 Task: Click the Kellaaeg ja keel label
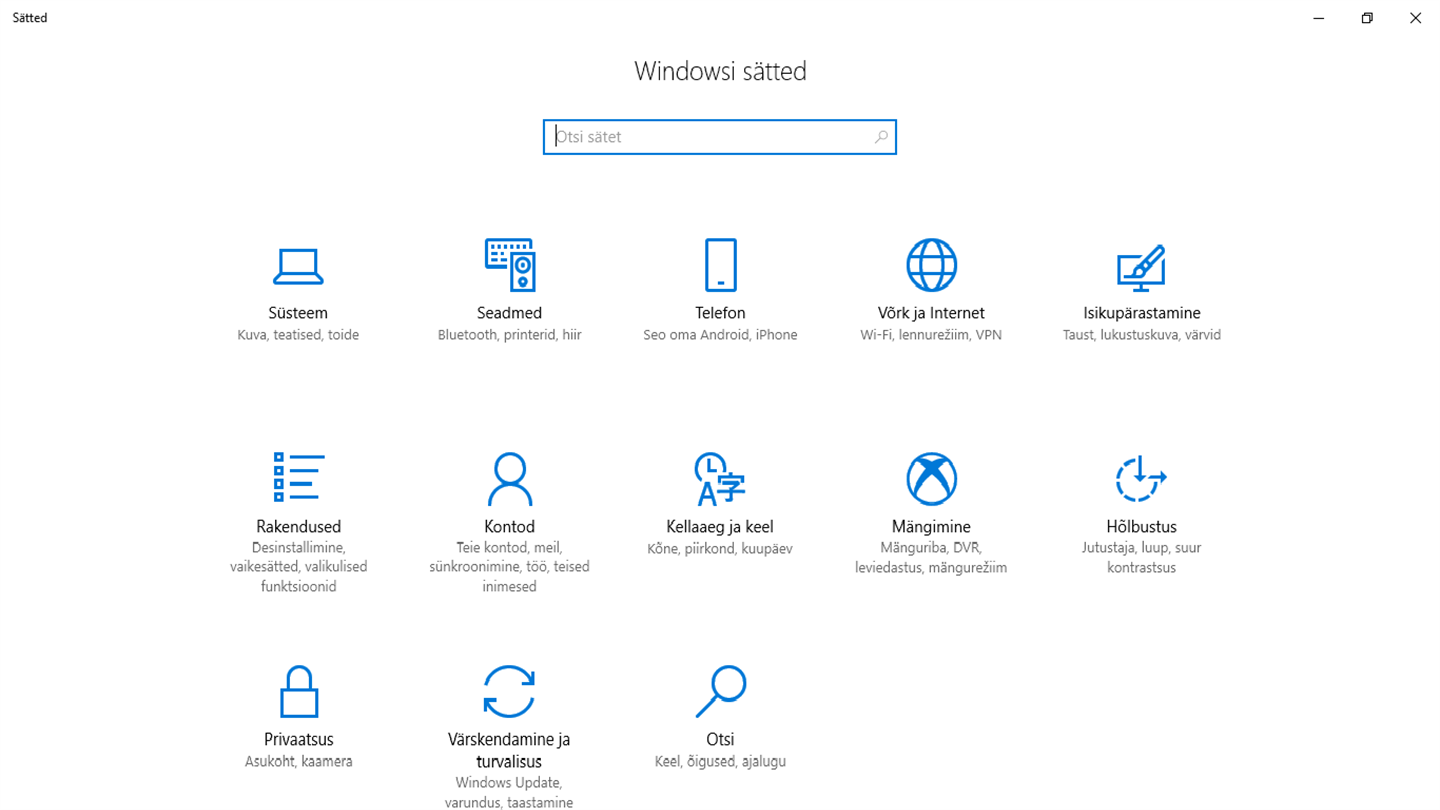click(720, 526)
